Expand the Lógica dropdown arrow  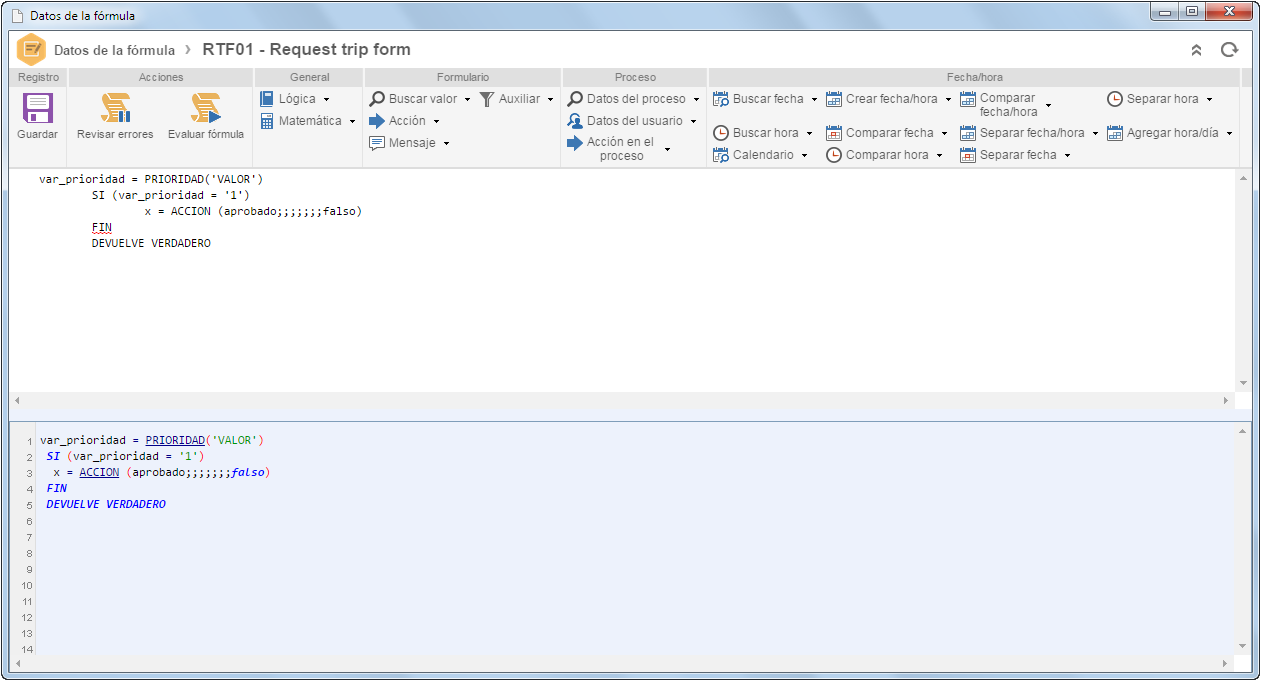click(327, 100)
